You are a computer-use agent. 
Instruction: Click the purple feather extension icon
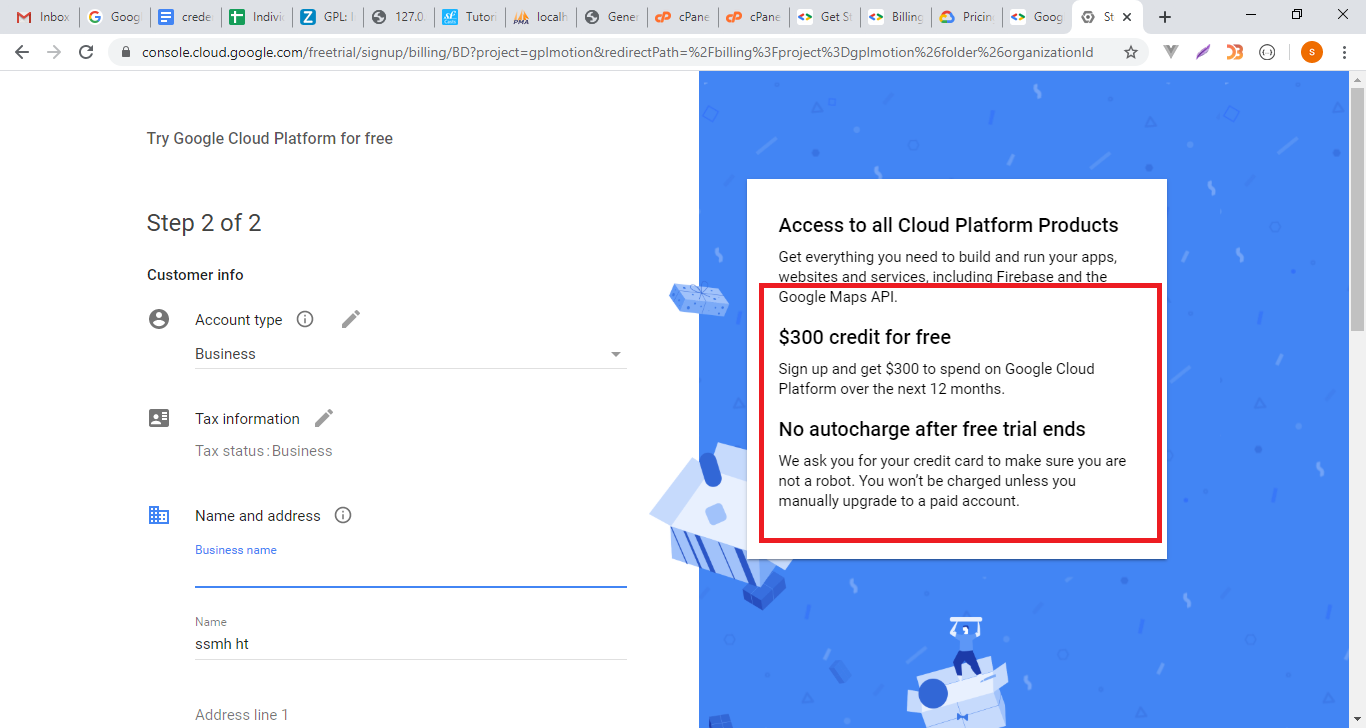1203,52
